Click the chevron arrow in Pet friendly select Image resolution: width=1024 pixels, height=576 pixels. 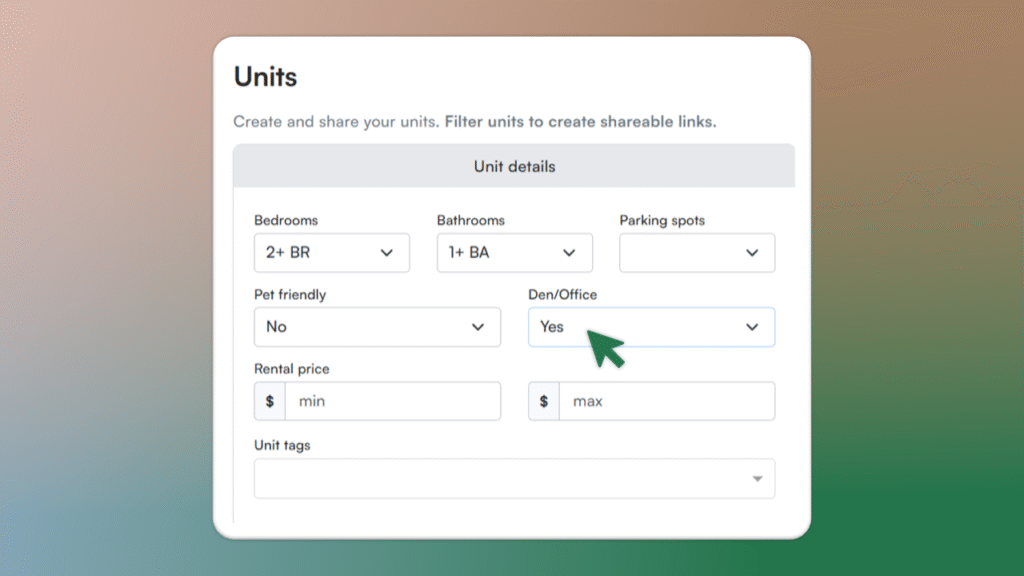coord(478,327)
